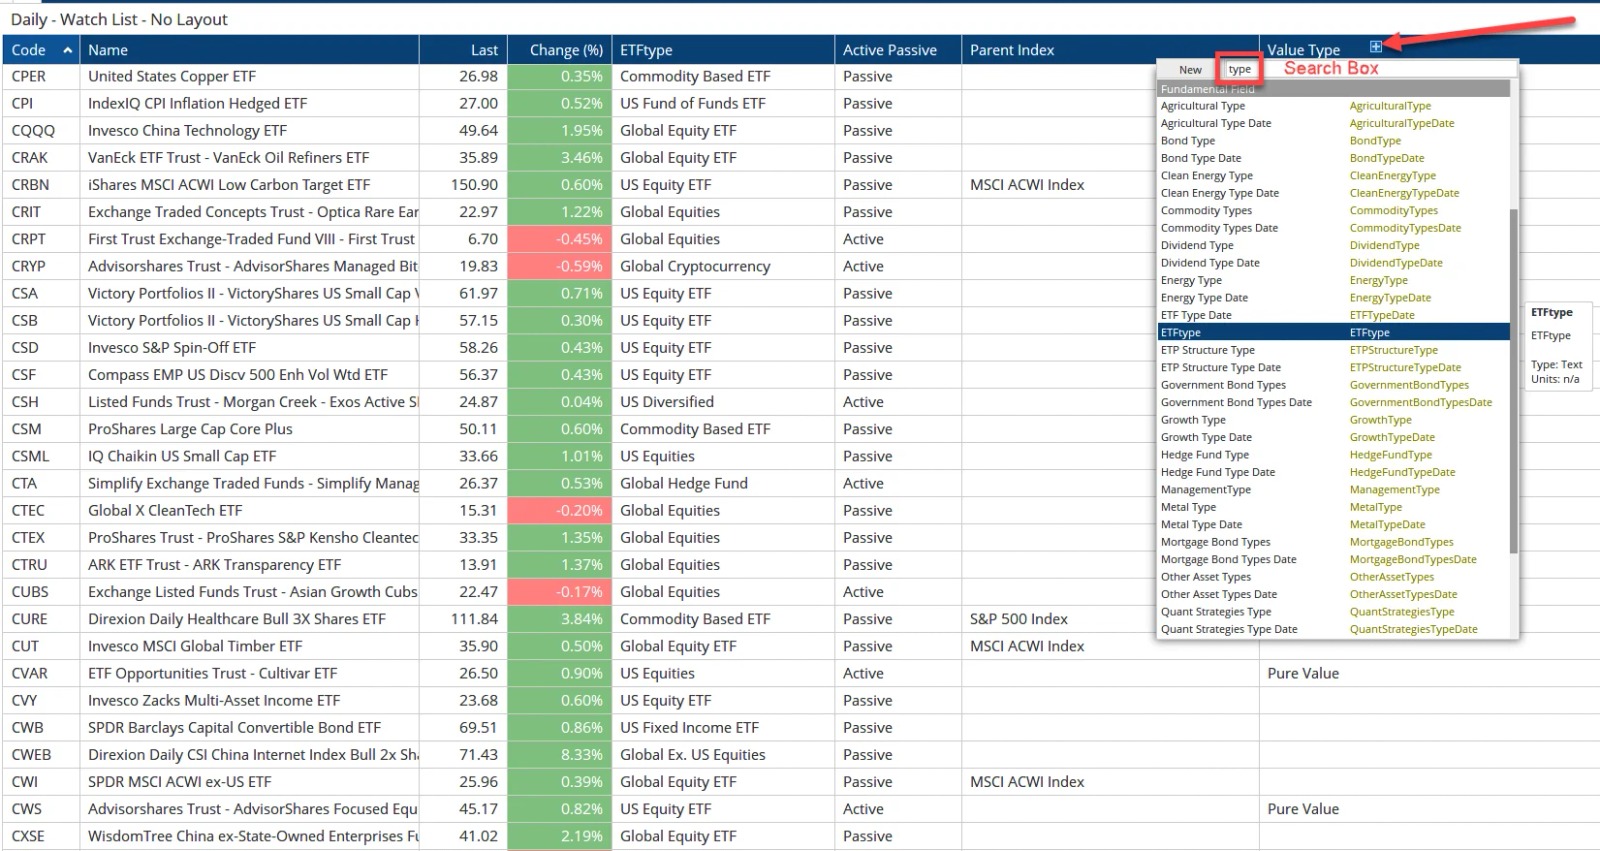Click the ETFtype column header

(x=722, y=50)
